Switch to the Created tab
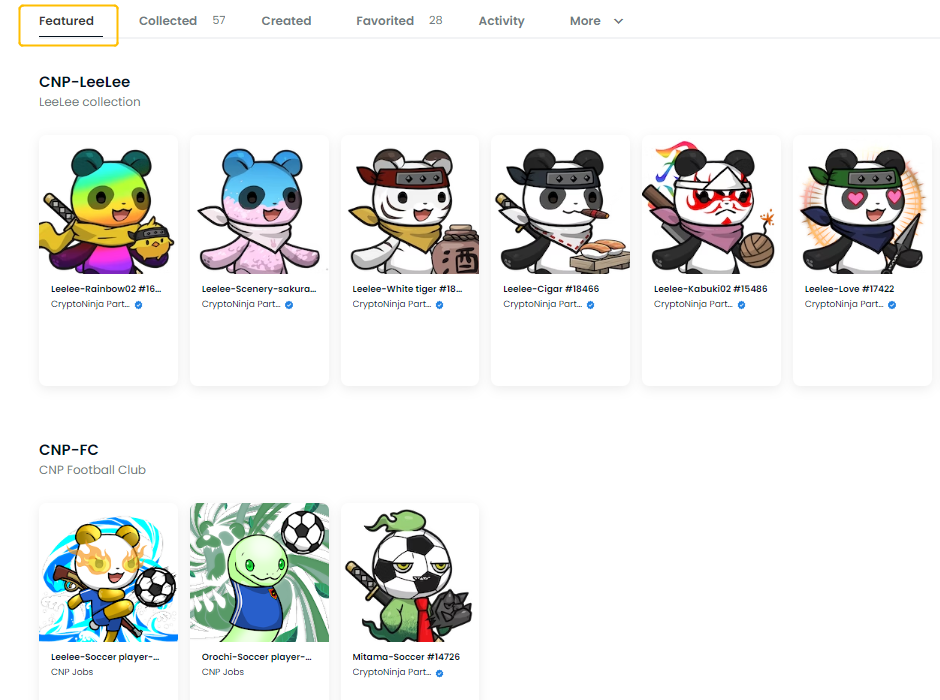 (x=287, y=21)
